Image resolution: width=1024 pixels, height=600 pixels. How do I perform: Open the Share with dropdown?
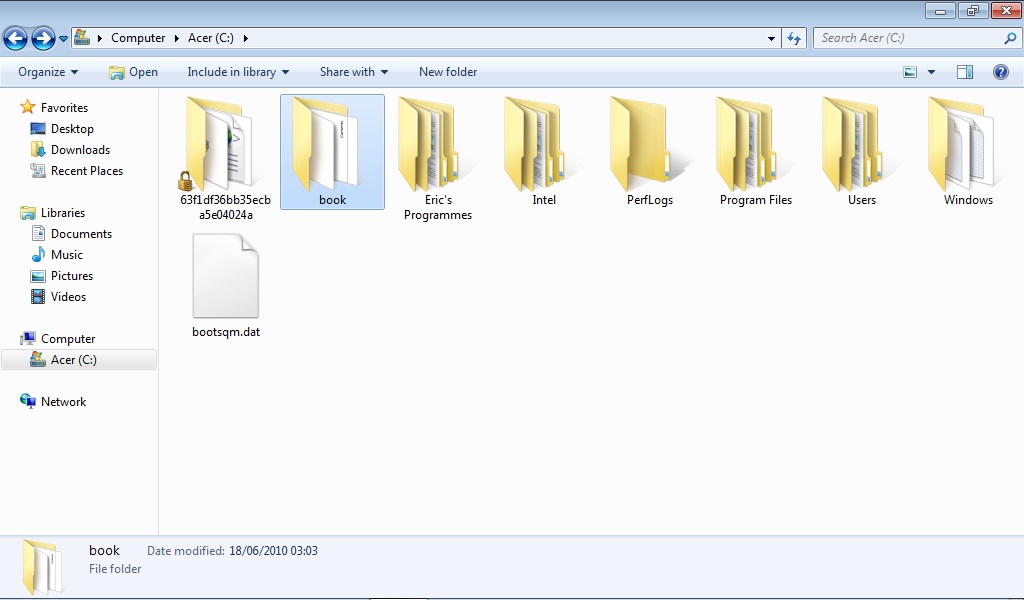click(x=352, y=71)
